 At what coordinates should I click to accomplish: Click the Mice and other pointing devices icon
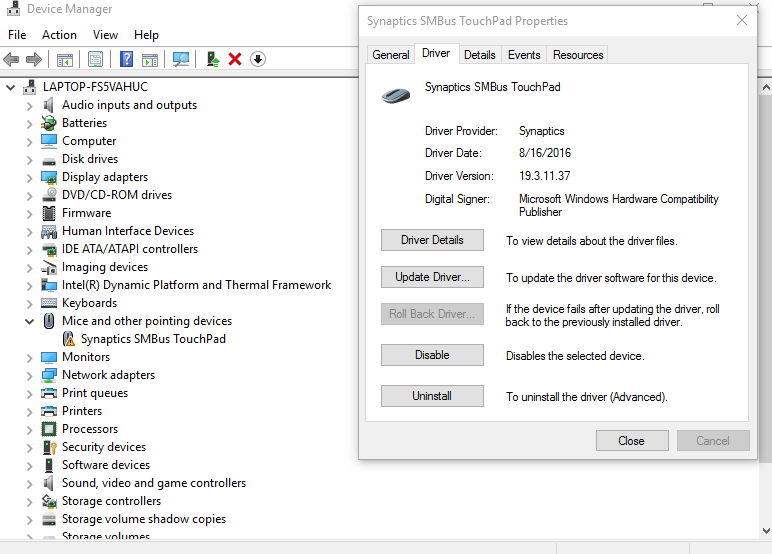49,321
